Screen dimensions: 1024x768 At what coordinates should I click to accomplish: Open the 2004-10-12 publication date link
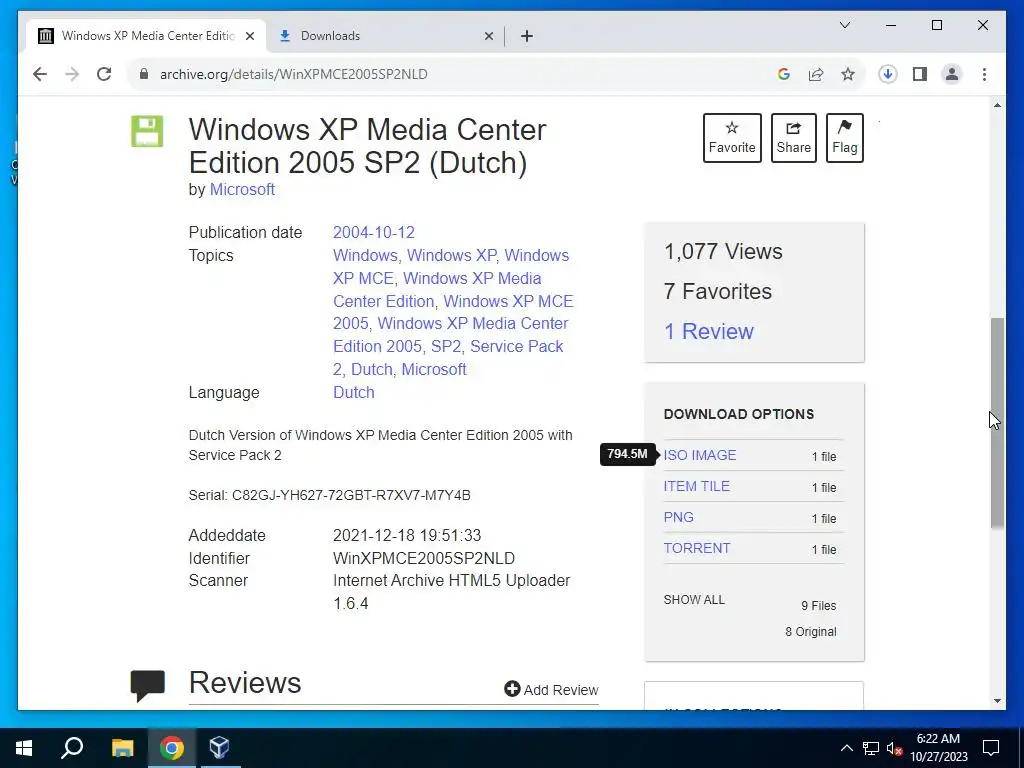coord(374,232)
